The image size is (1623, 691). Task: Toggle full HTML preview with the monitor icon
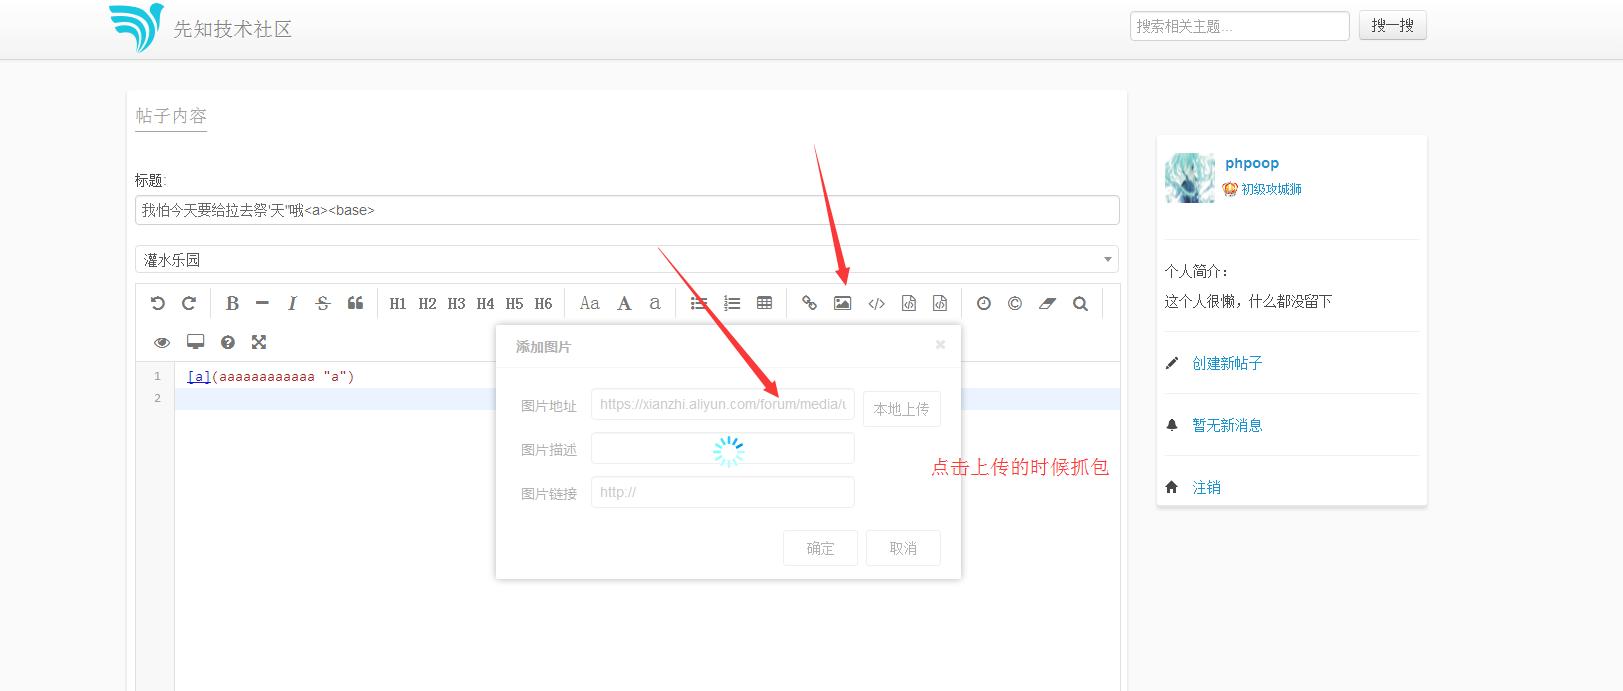196,342
